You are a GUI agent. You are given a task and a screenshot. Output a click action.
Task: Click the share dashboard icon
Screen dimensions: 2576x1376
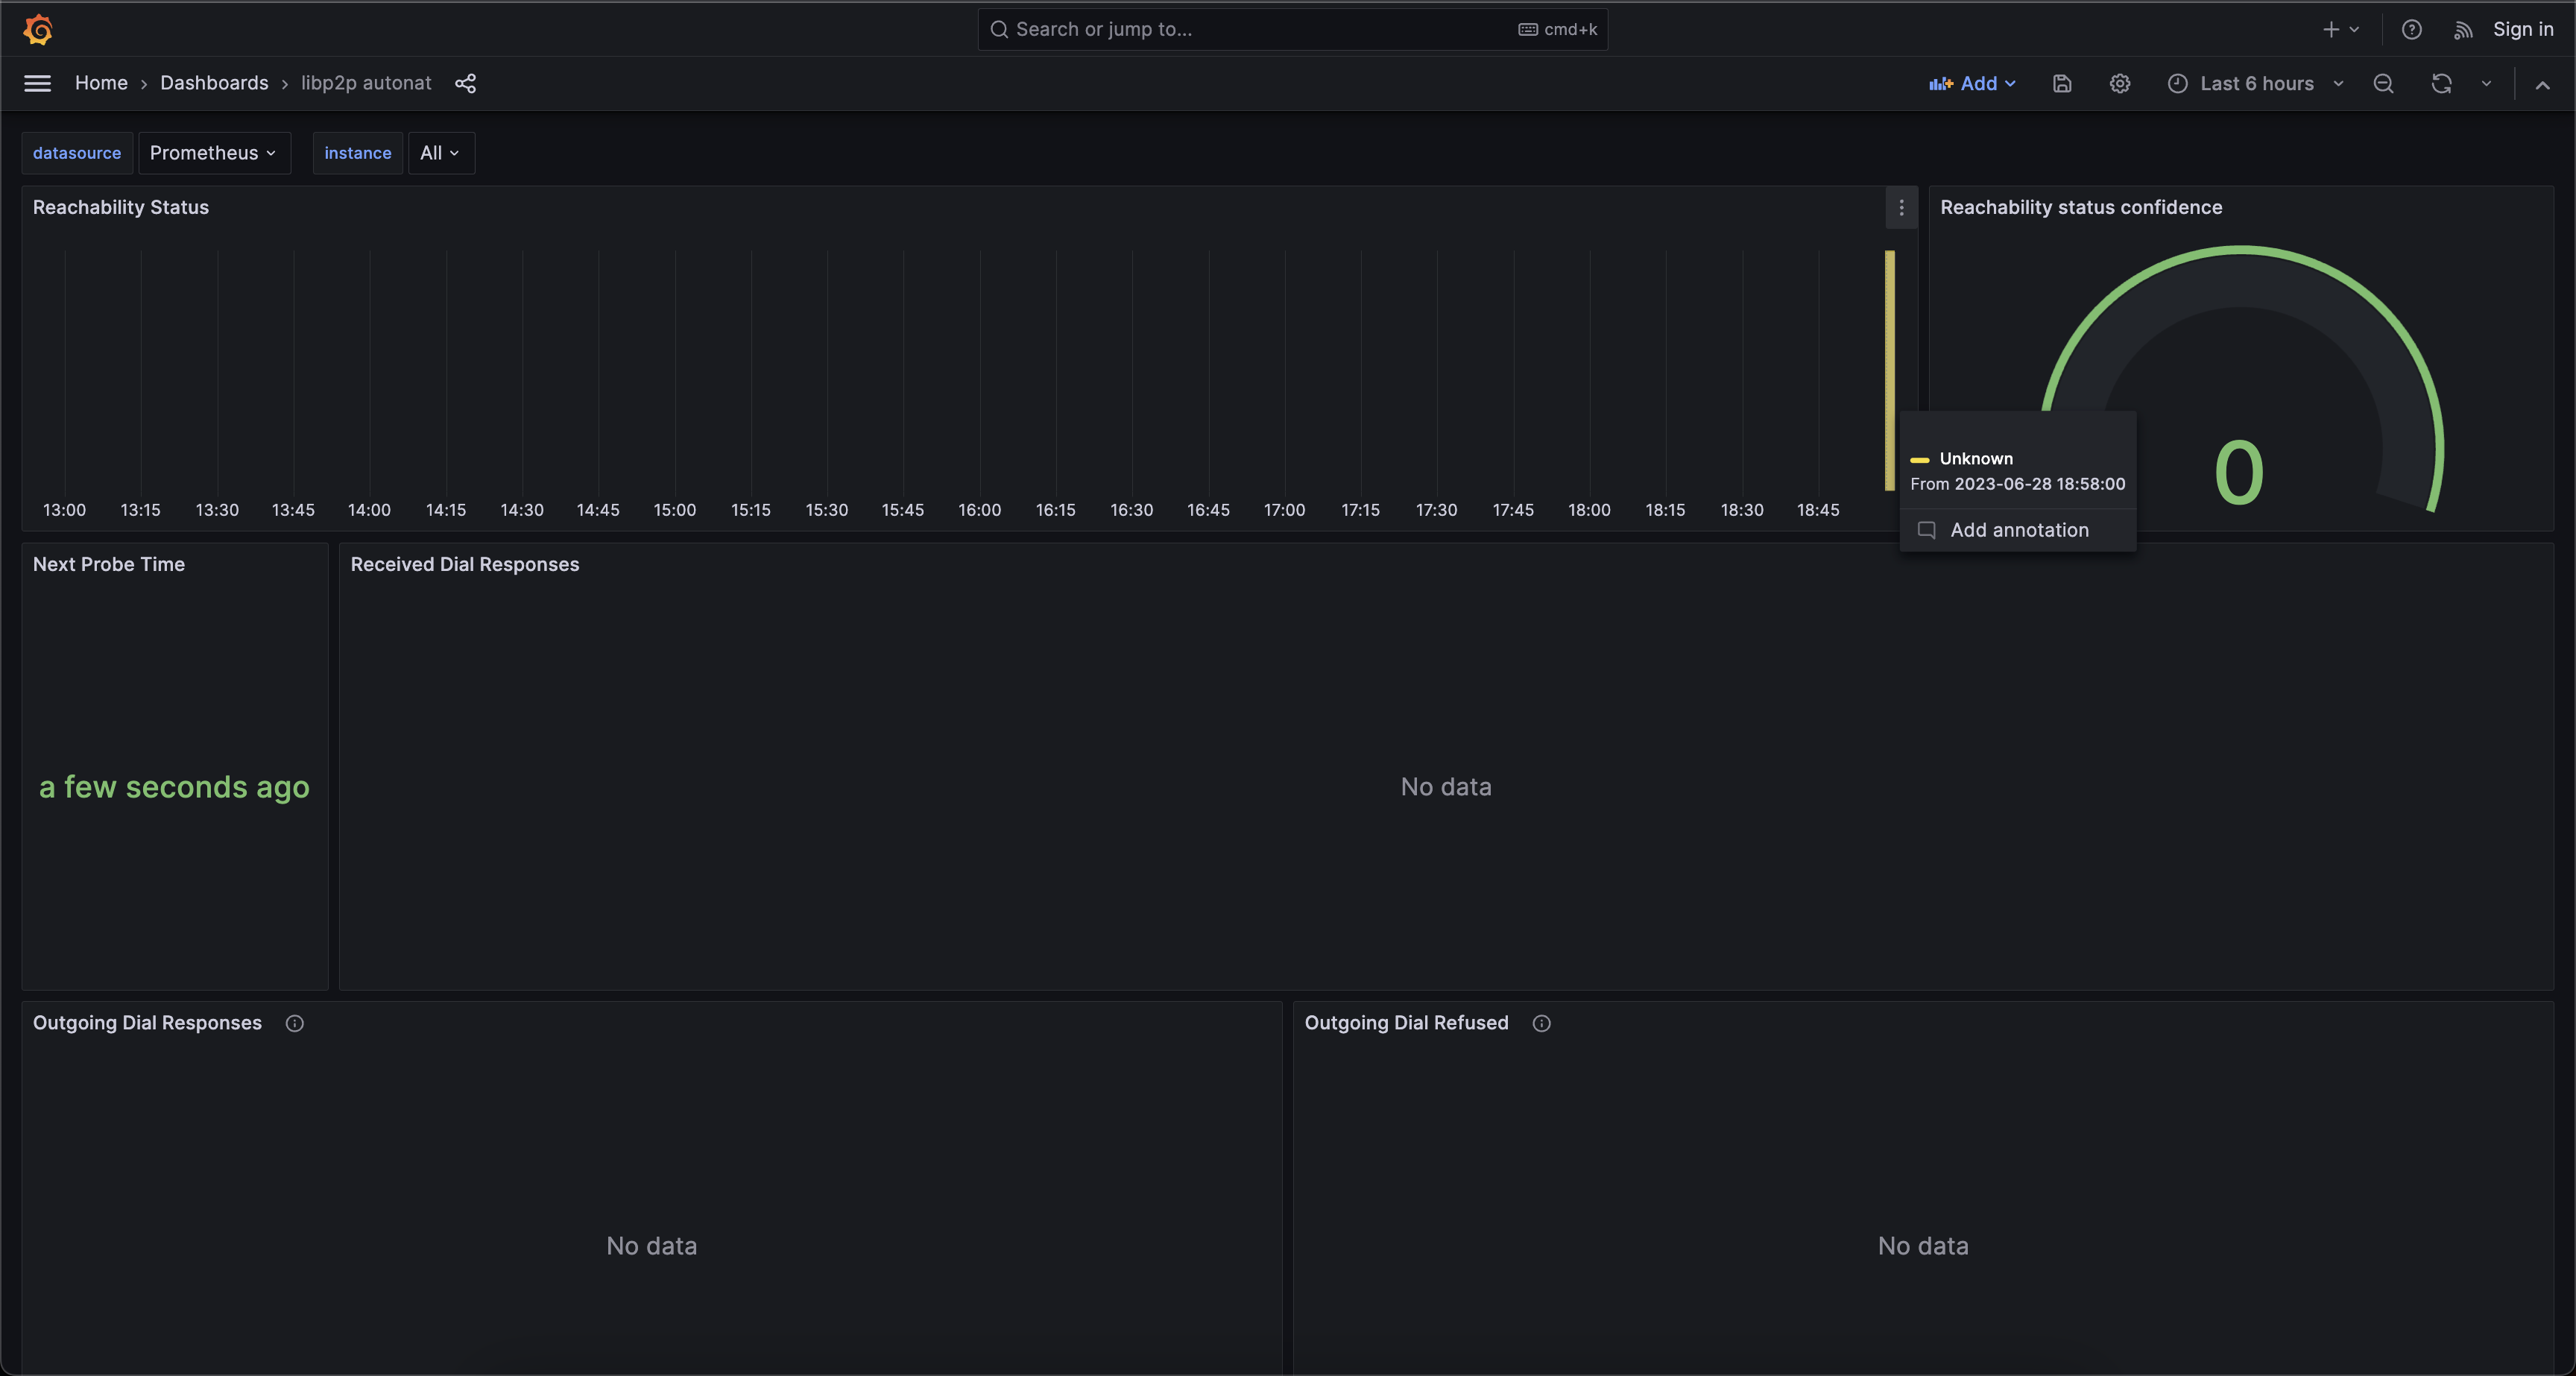[x=464, y=83]
